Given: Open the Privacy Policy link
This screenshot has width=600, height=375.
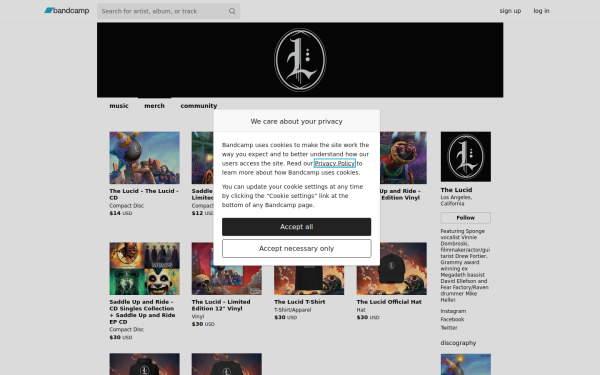Looking at the screenshot, I should pyautogui.click(x=334, y=163).
